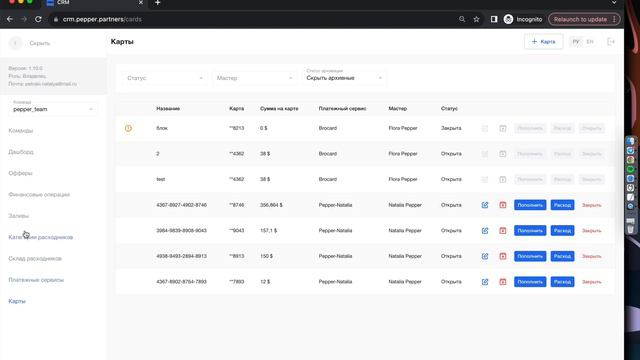Click the browser address bar URL

coord(102,19)
